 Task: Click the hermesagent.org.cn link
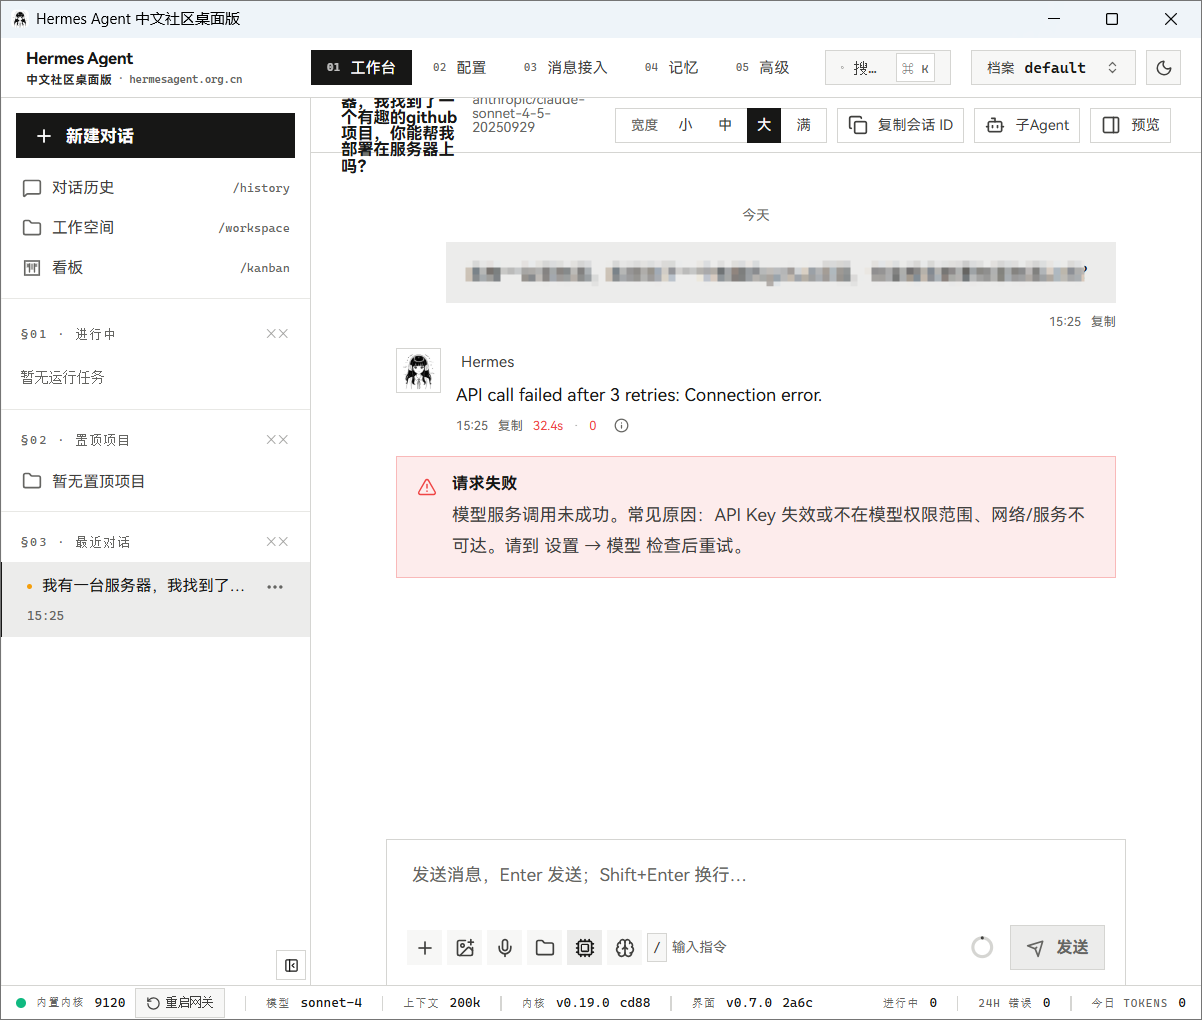185,80
